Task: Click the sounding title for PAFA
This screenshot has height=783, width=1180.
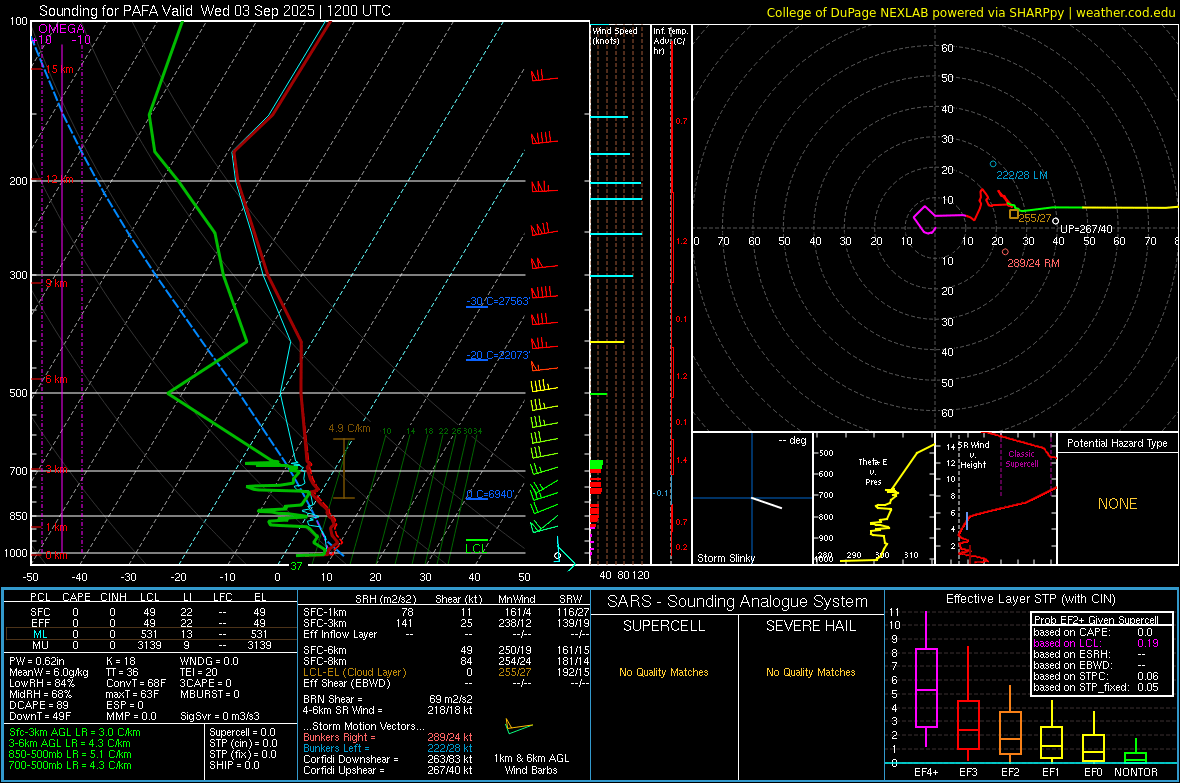Action: [x=214, y=11]
